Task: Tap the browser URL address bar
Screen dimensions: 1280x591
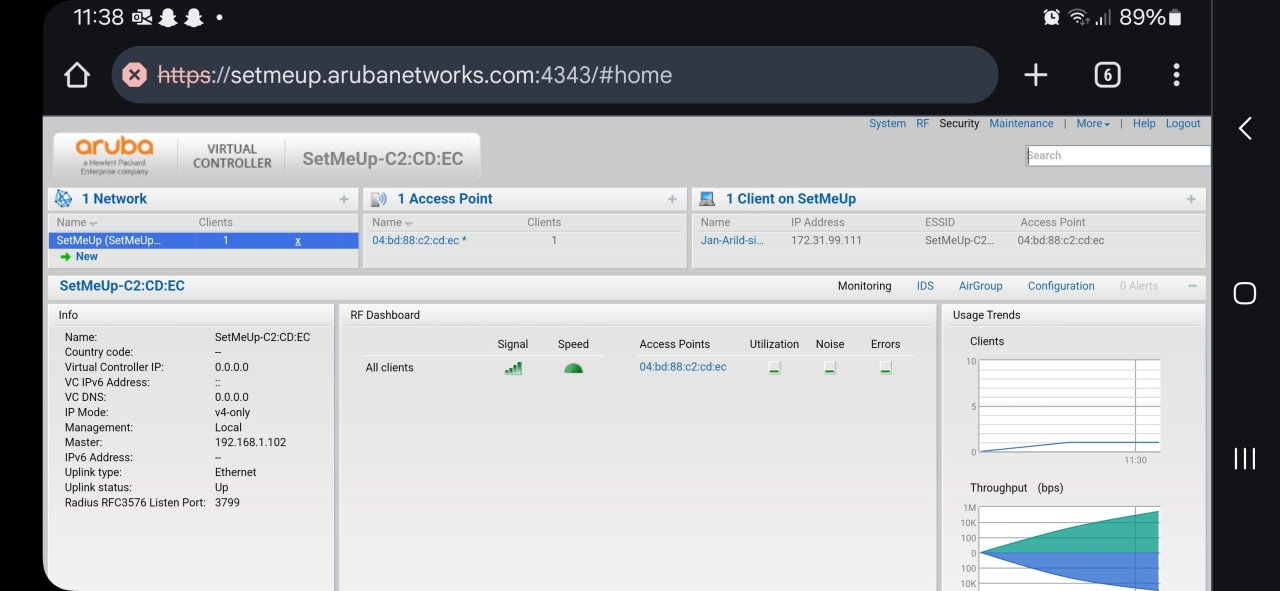Action: 555,75
